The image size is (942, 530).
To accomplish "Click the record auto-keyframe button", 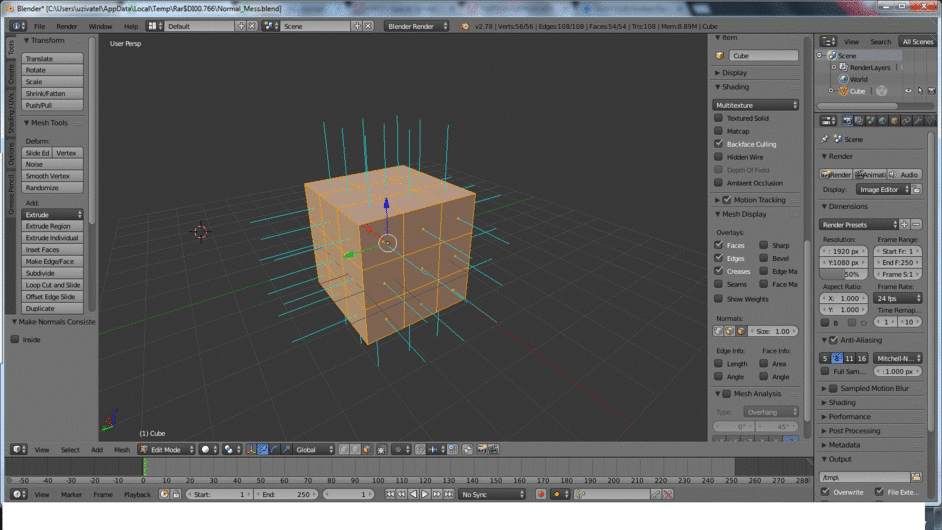I will (541, 494).
